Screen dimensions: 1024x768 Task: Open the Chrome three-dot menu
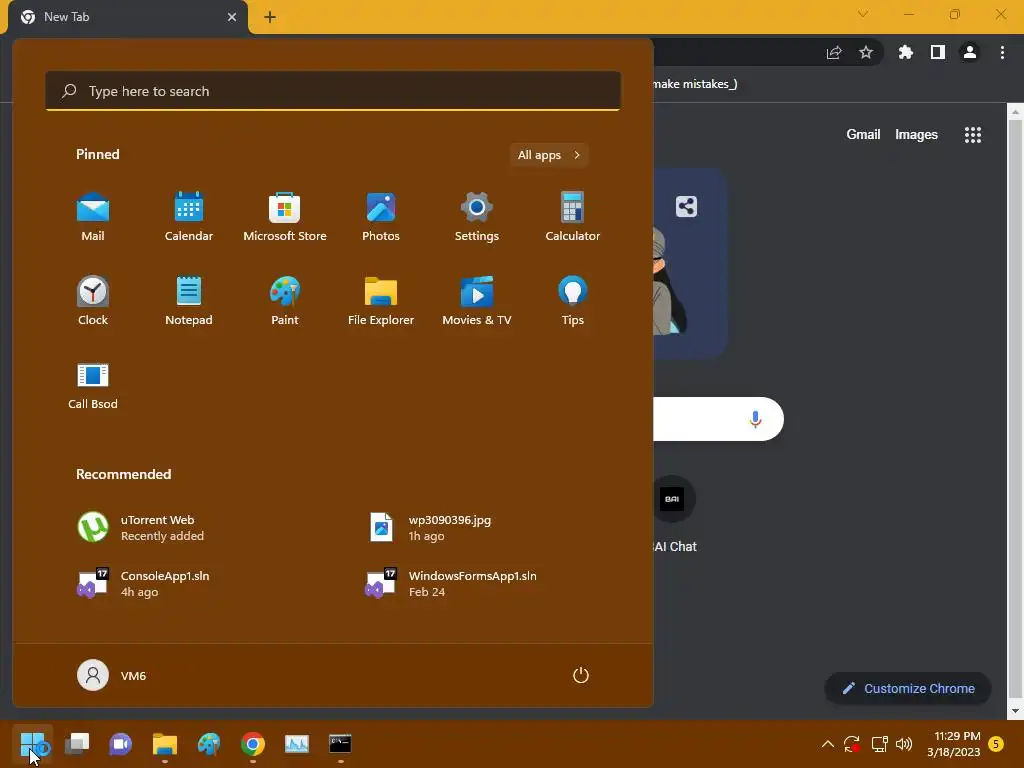1002,52
